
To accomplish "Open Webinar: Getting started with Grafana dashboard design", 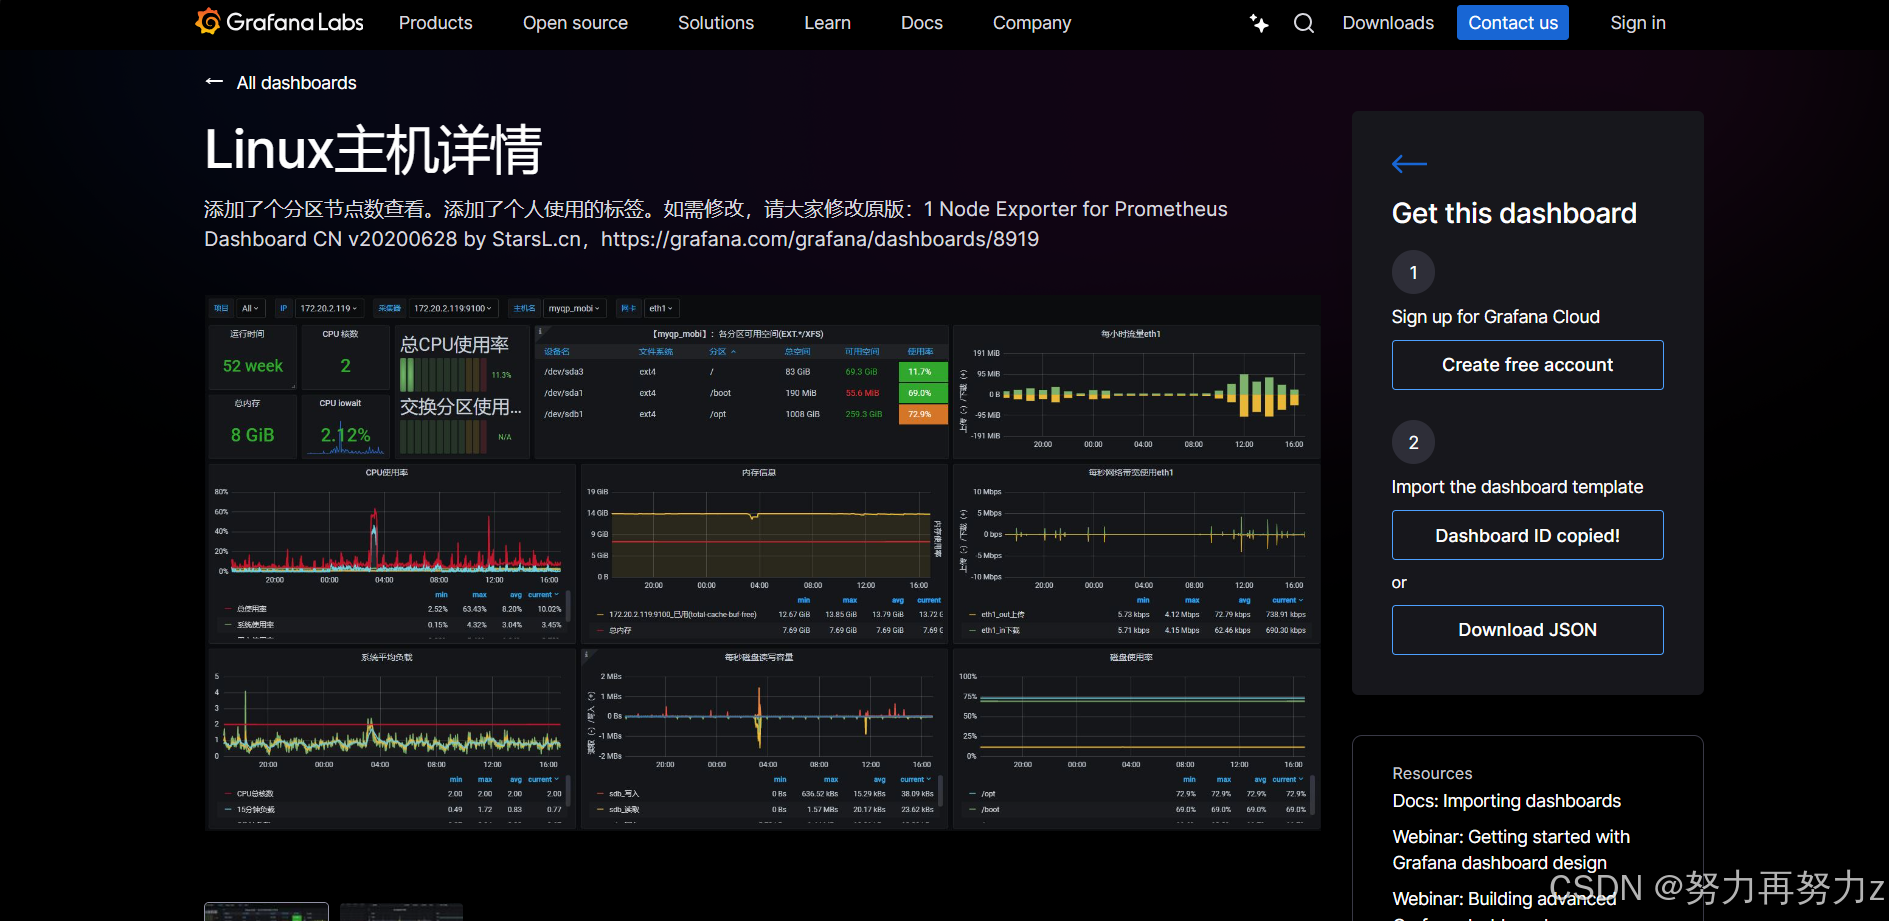I will point(1510,850).
